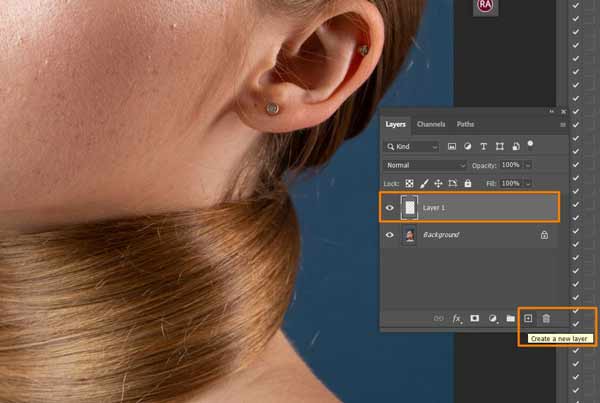
Task: Expand the Opacity slider arrow
Action: [x=528, y=165]
